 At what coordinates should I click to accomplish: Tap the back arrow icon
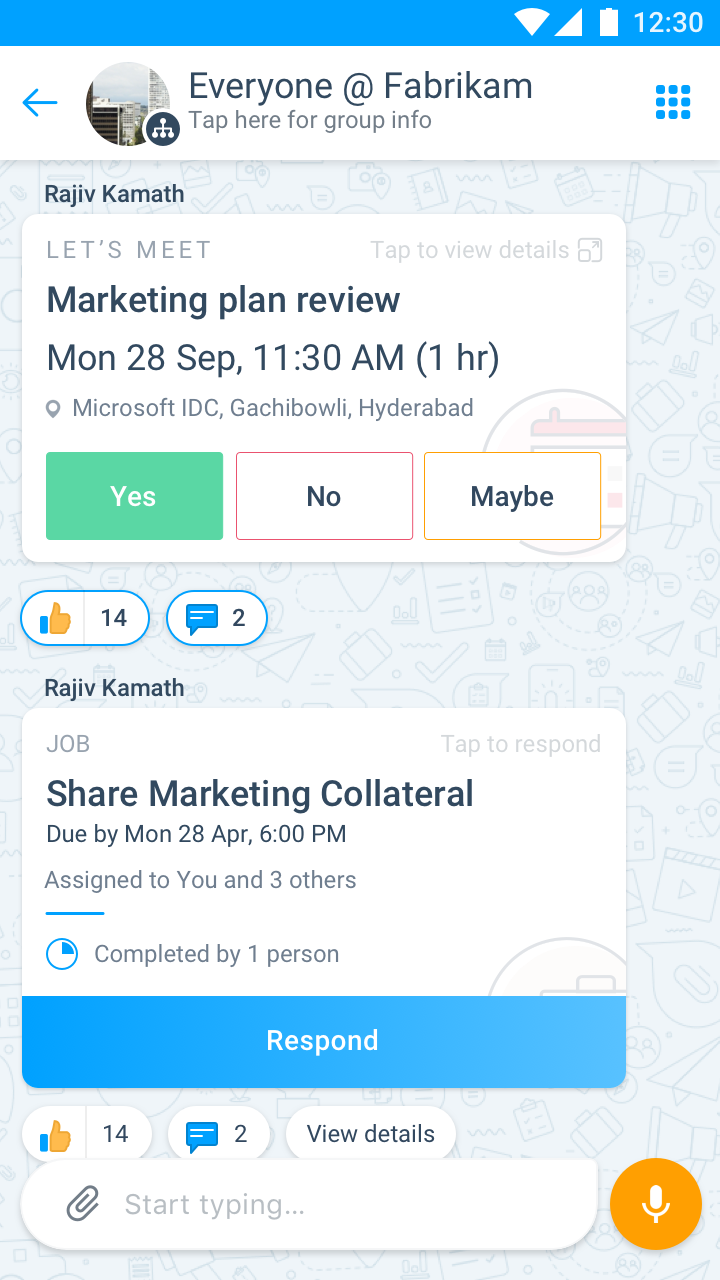(x=40, y=102)
